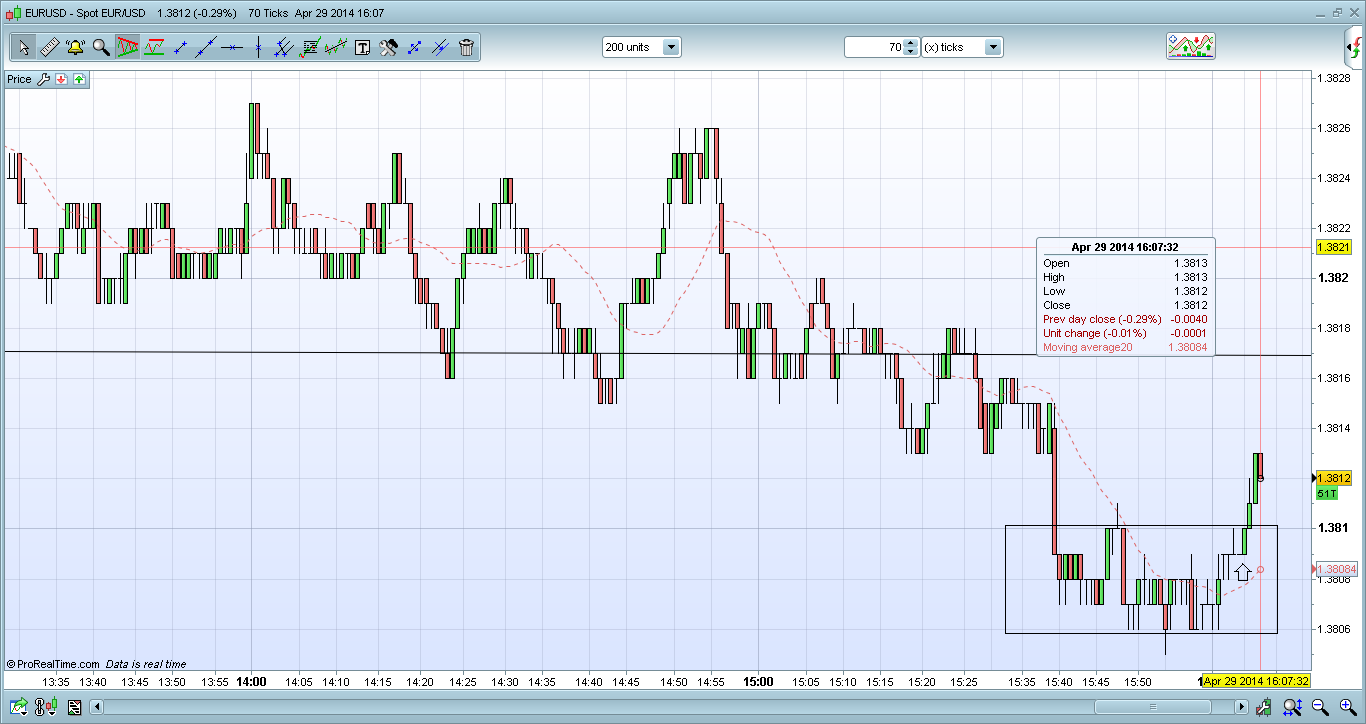Click the horizontal scrollbar right arrow
Image resolution: width=1366 pixels, height=724 pixels.
pos(1243,708)
